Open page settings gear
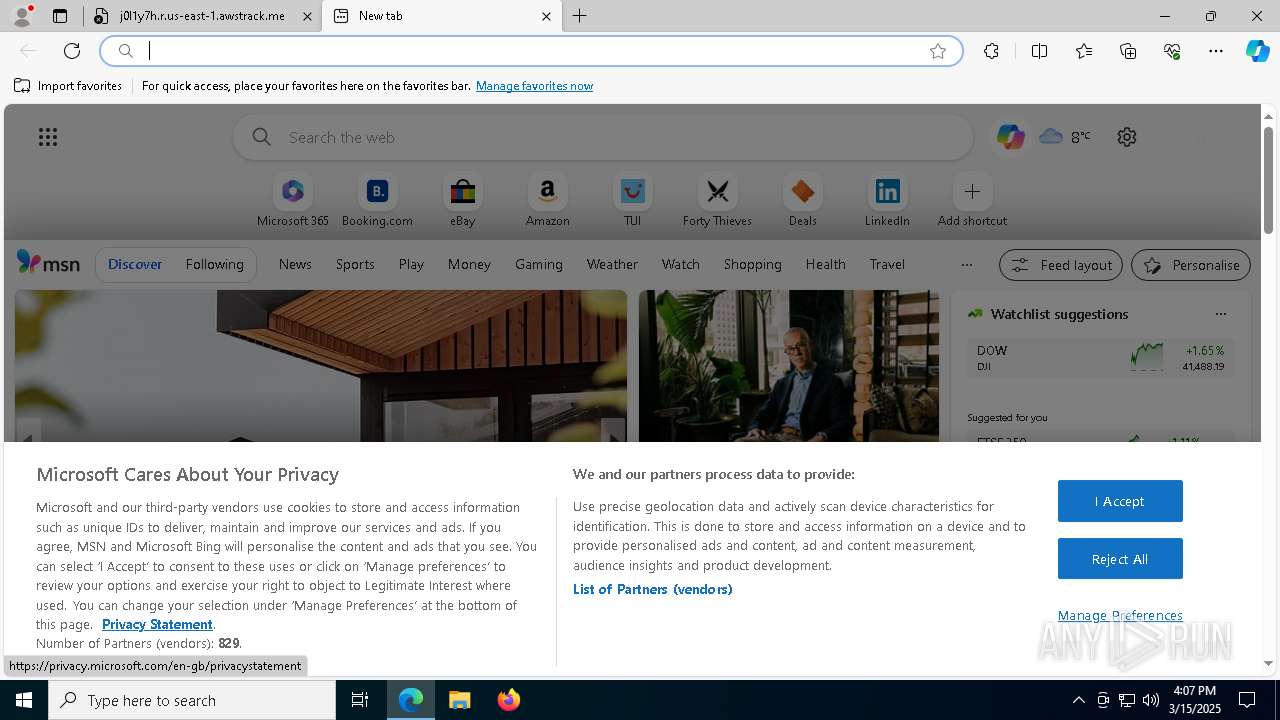Viewport: 1280px width, 720px height. [1127, 137]
